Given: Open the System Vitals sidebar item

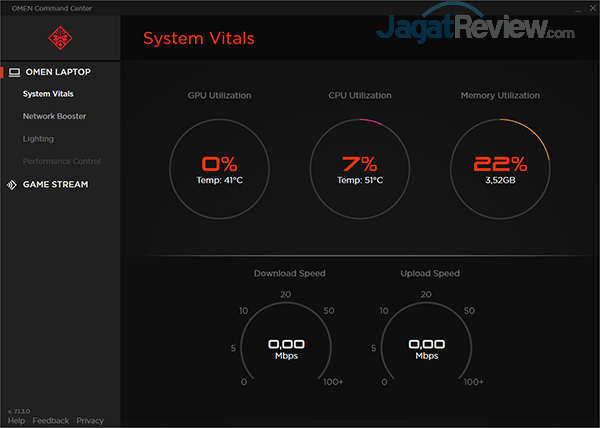Looking at the screenshot, I should coord(48,94).
